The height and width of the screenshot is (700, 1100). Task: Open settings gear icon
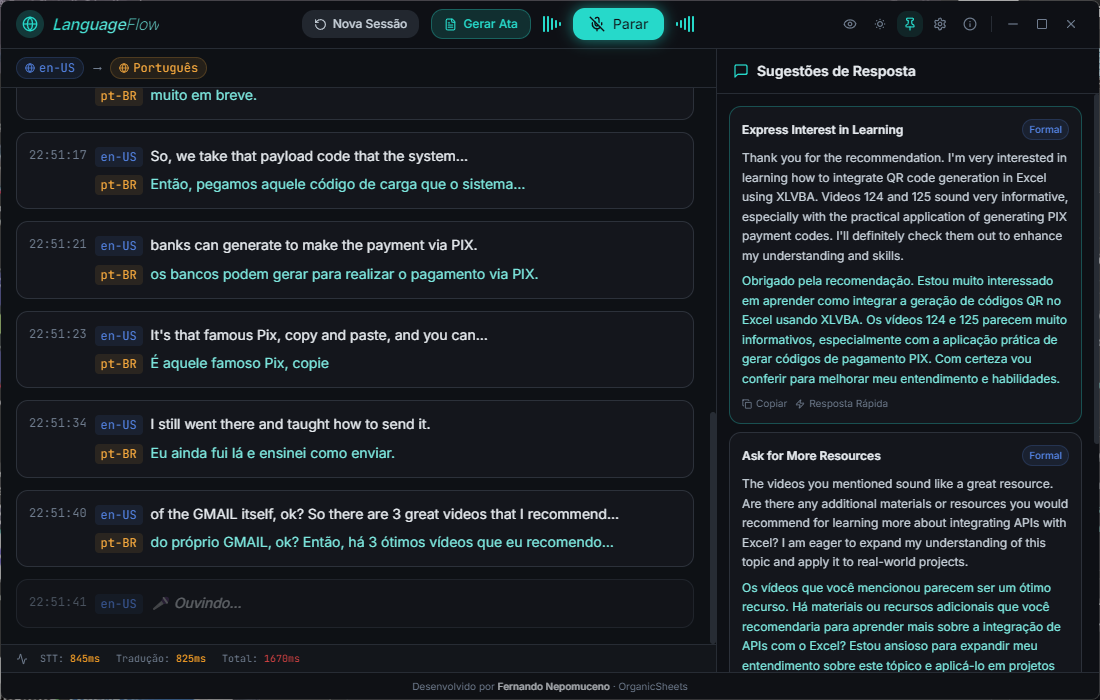(x=940, y=24)
